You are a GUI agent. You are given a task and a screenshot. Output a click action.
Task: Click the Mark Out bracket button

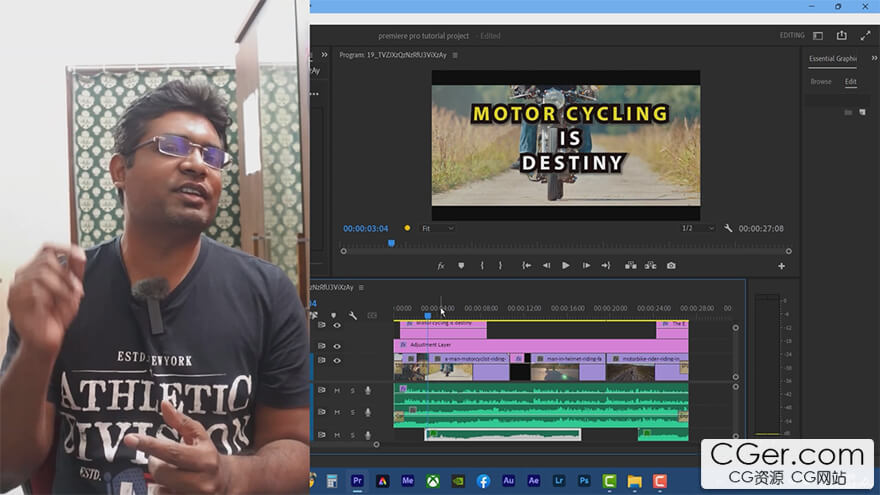[500, 266]
